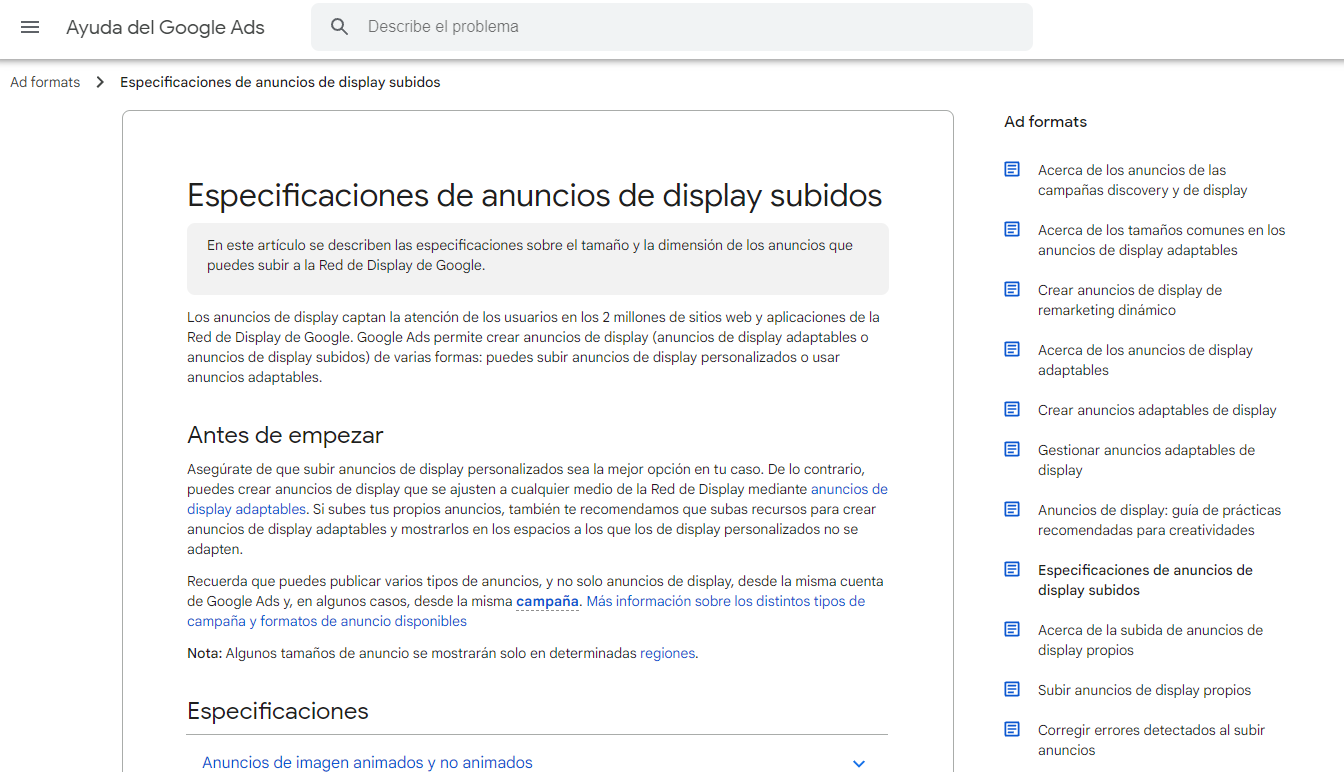
Task: Click article icon beside remarketing dinámico entry
Action: point(1012,289)
